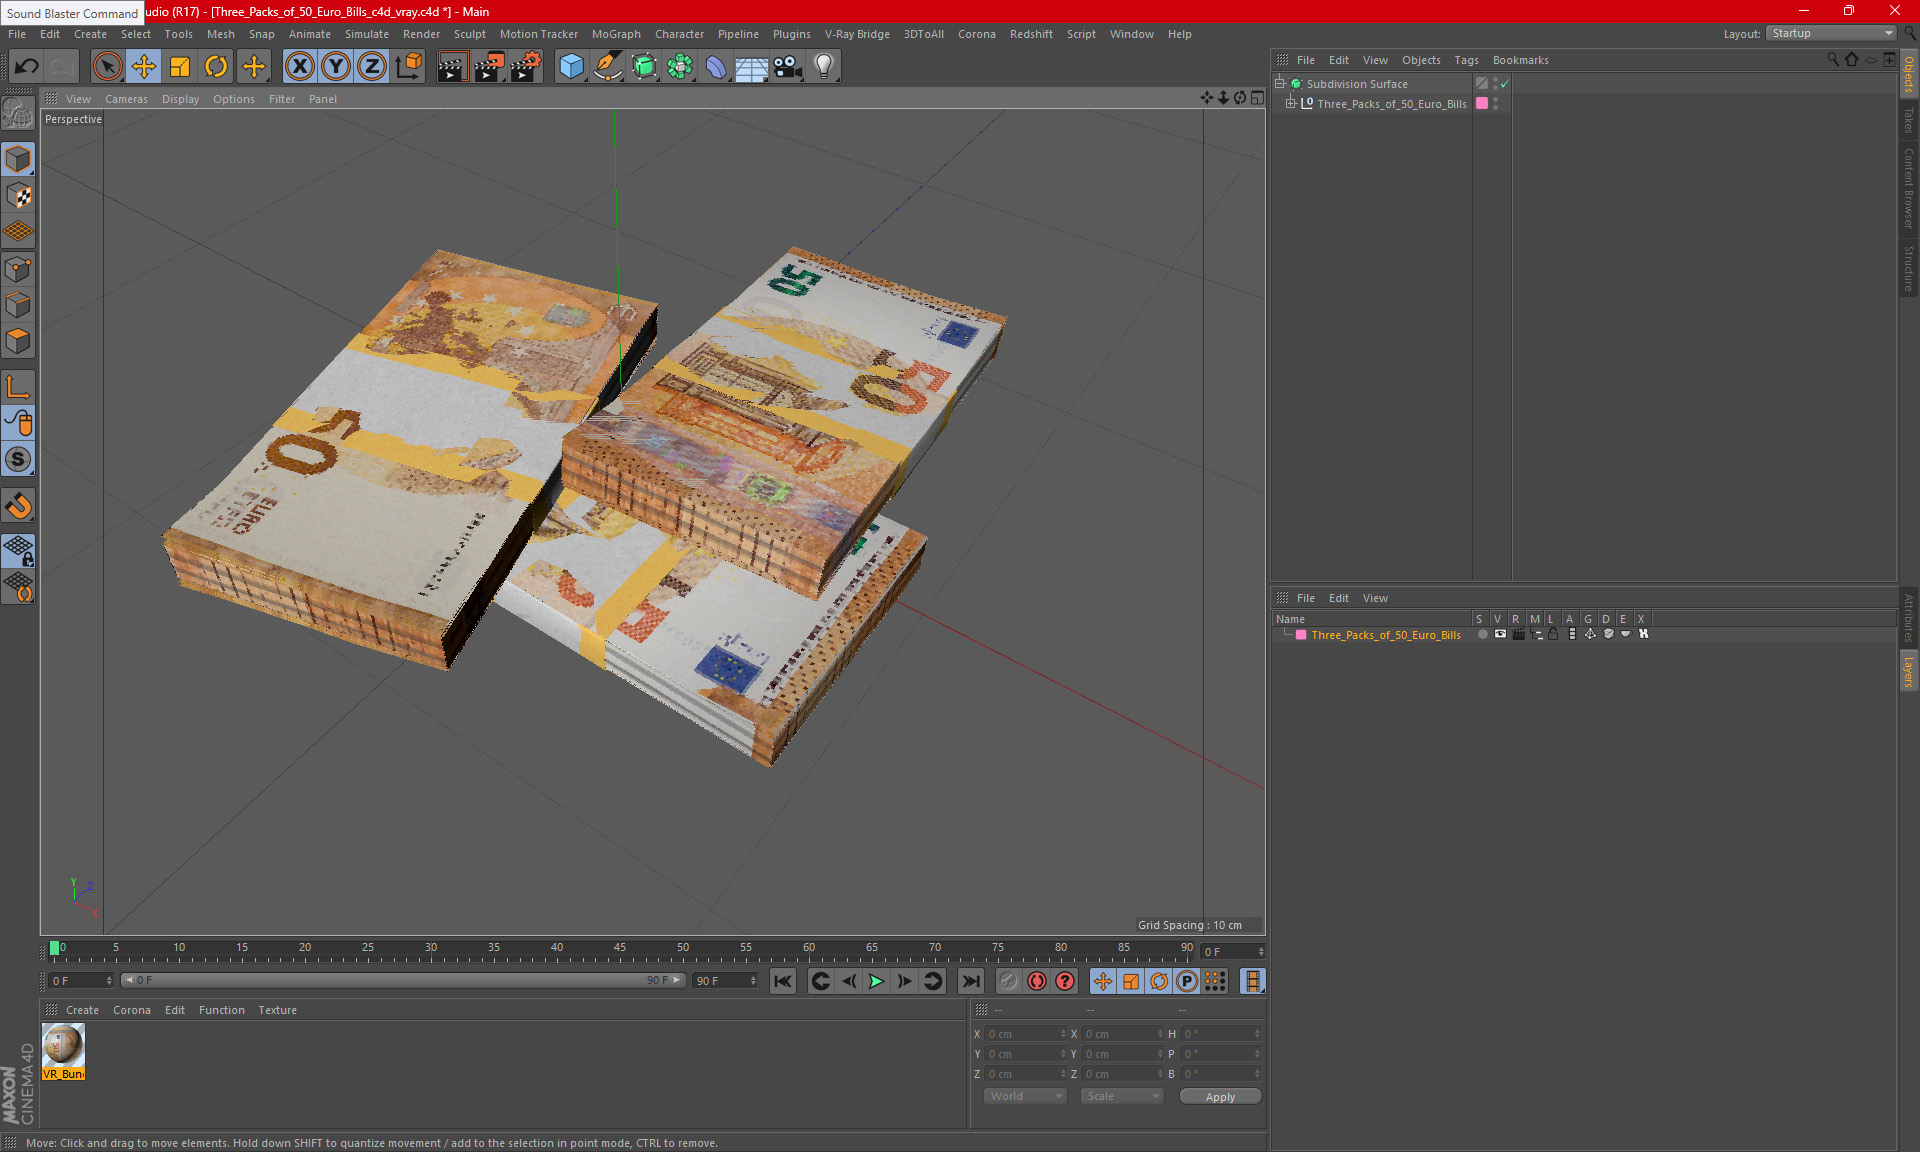Toggle Autokeying button

1036,981
